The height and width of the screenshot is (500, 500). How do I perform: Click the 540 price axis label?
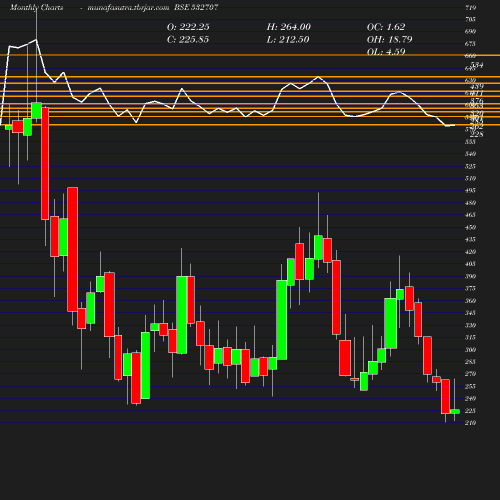(470, 154)
